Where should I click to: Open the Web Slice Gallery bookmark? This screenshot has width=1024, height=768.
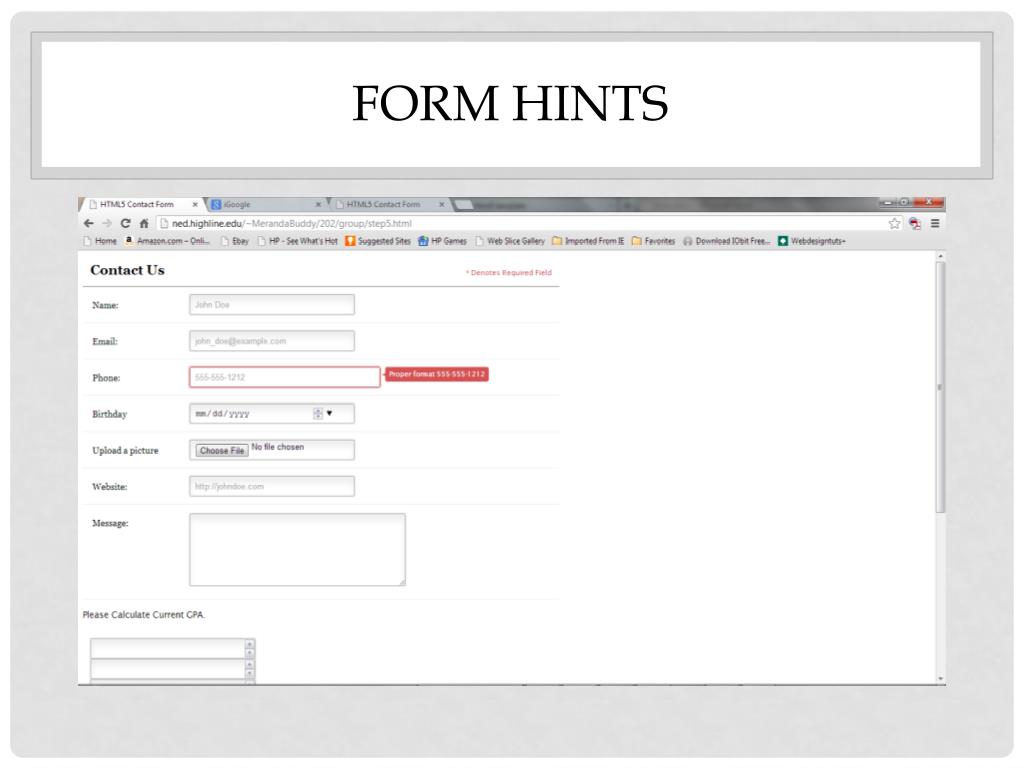510,241
